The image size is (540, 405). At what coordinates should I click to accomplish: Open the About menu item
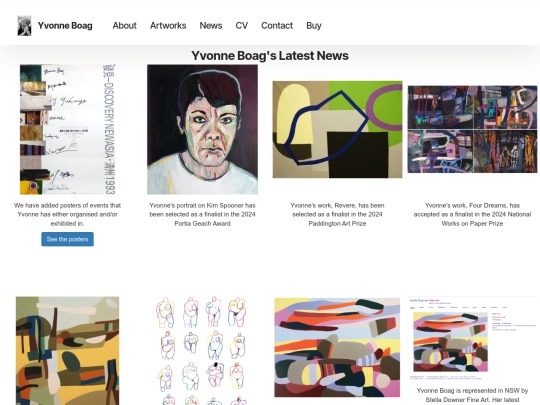124,26
